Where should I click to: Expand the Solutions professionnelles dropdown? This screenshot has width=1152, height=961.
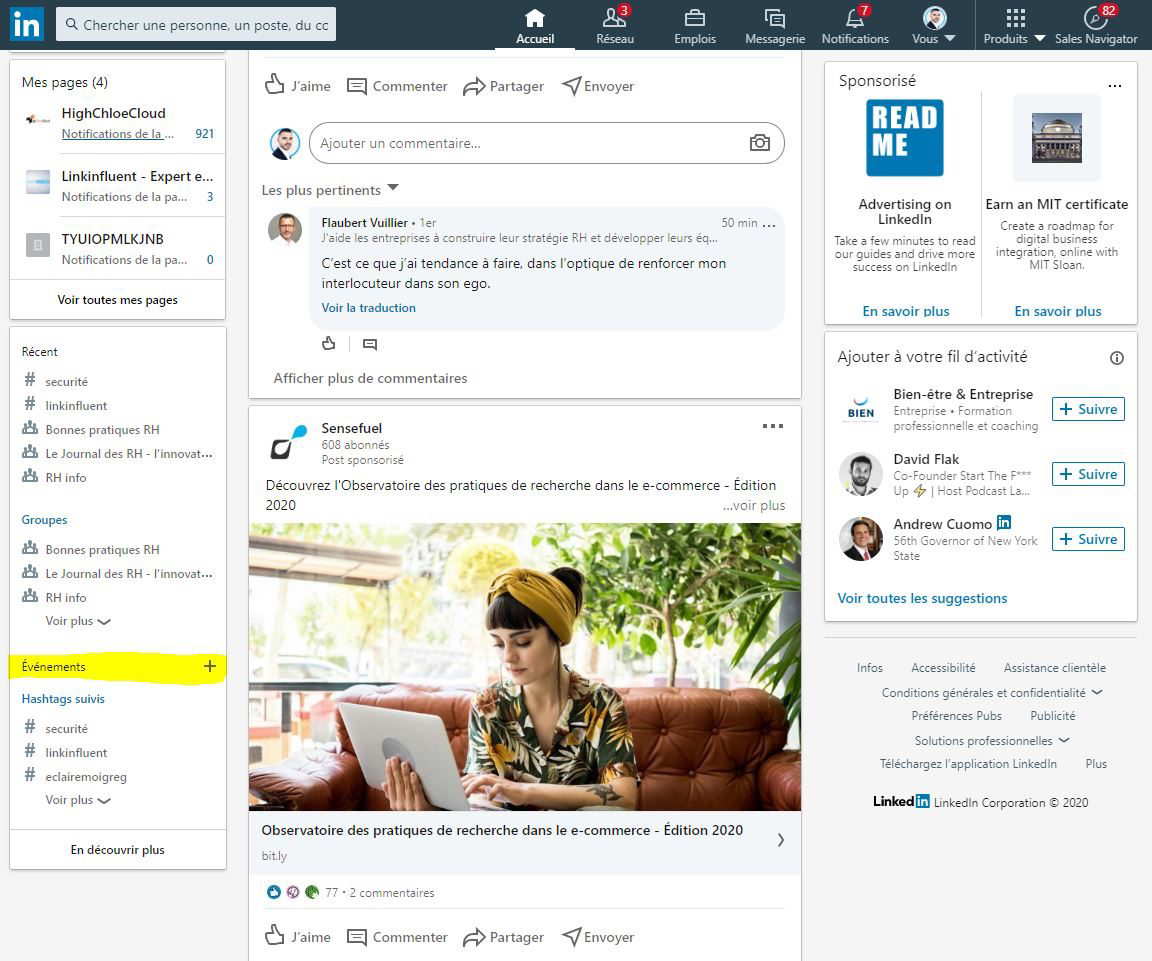(x=992, y=741)
